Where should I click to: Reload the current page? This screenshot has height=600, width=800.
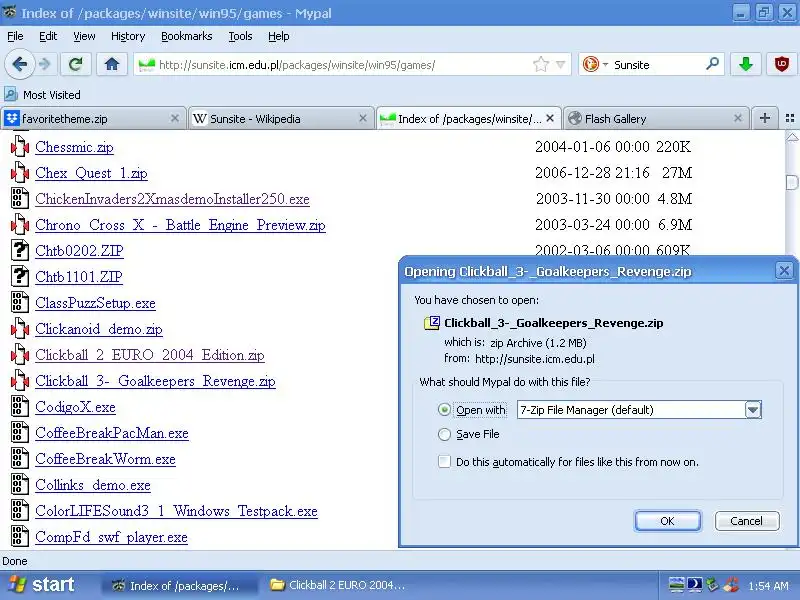click(x=76, y=65)
